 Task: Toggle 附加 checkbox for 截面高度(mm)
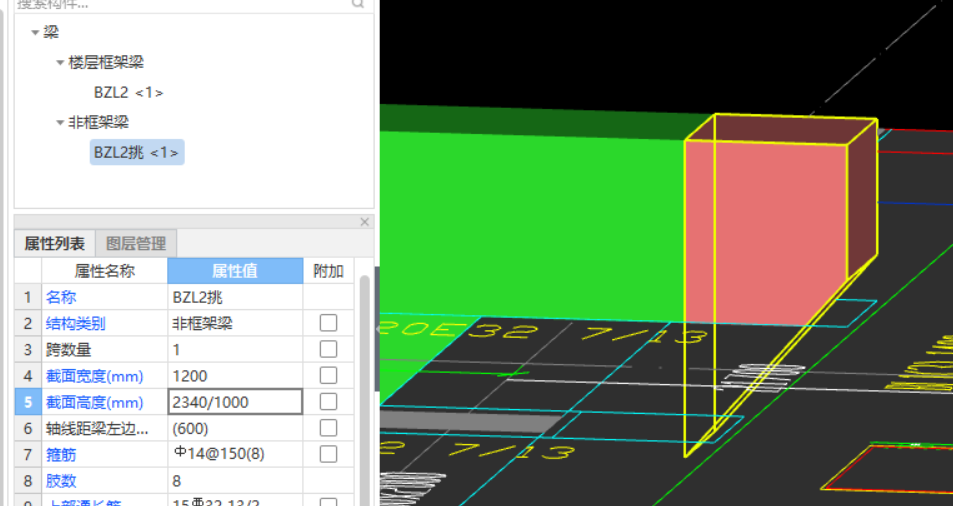coord(328,402)
